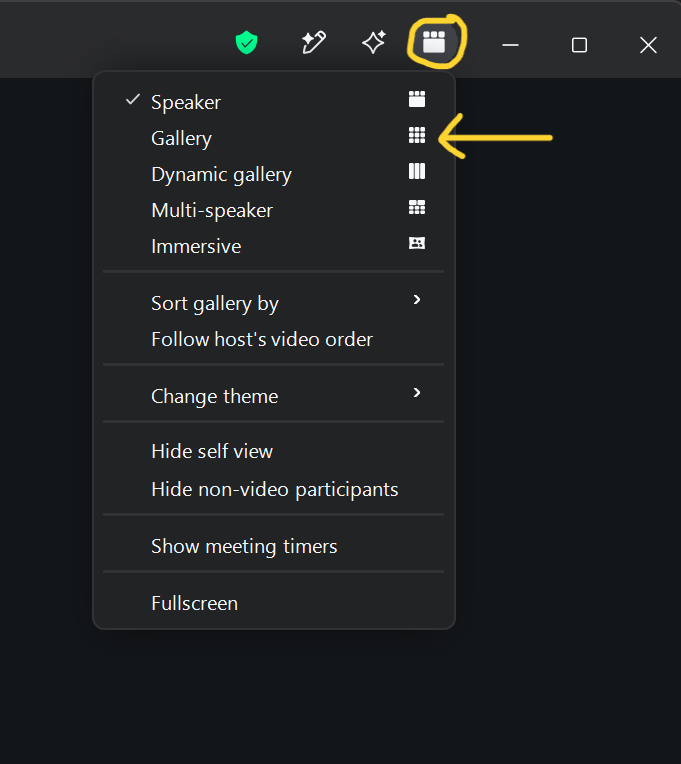Viewport: 681px width, 764px height.
Task: Maximize the meeting window
Action: [x=579, y=45]
